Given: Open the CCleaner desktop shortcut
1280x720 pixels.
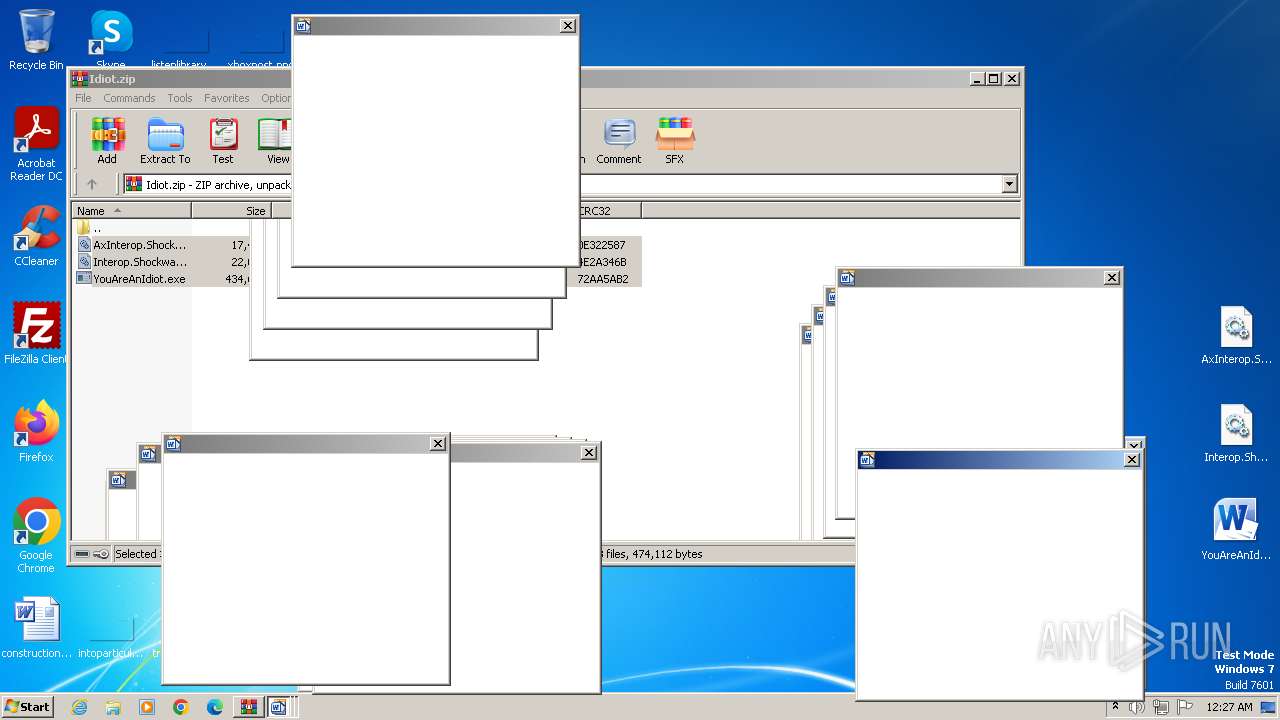Looking at the screenshot, I should click(36, 236).
